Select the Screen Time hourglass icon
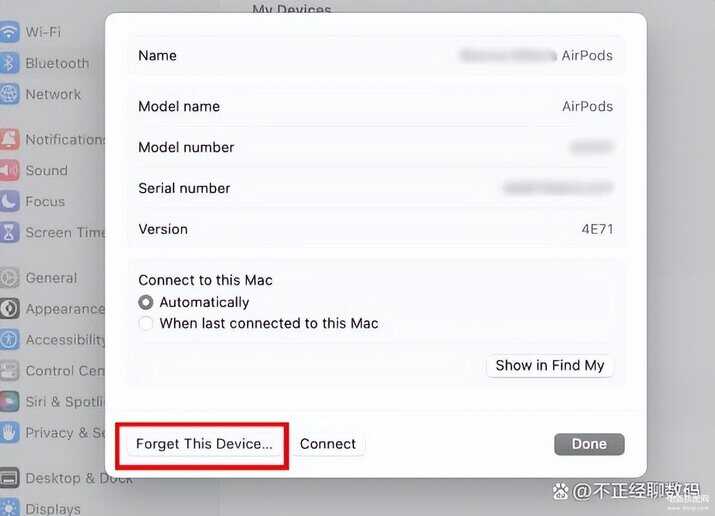 tap(9, 232)
